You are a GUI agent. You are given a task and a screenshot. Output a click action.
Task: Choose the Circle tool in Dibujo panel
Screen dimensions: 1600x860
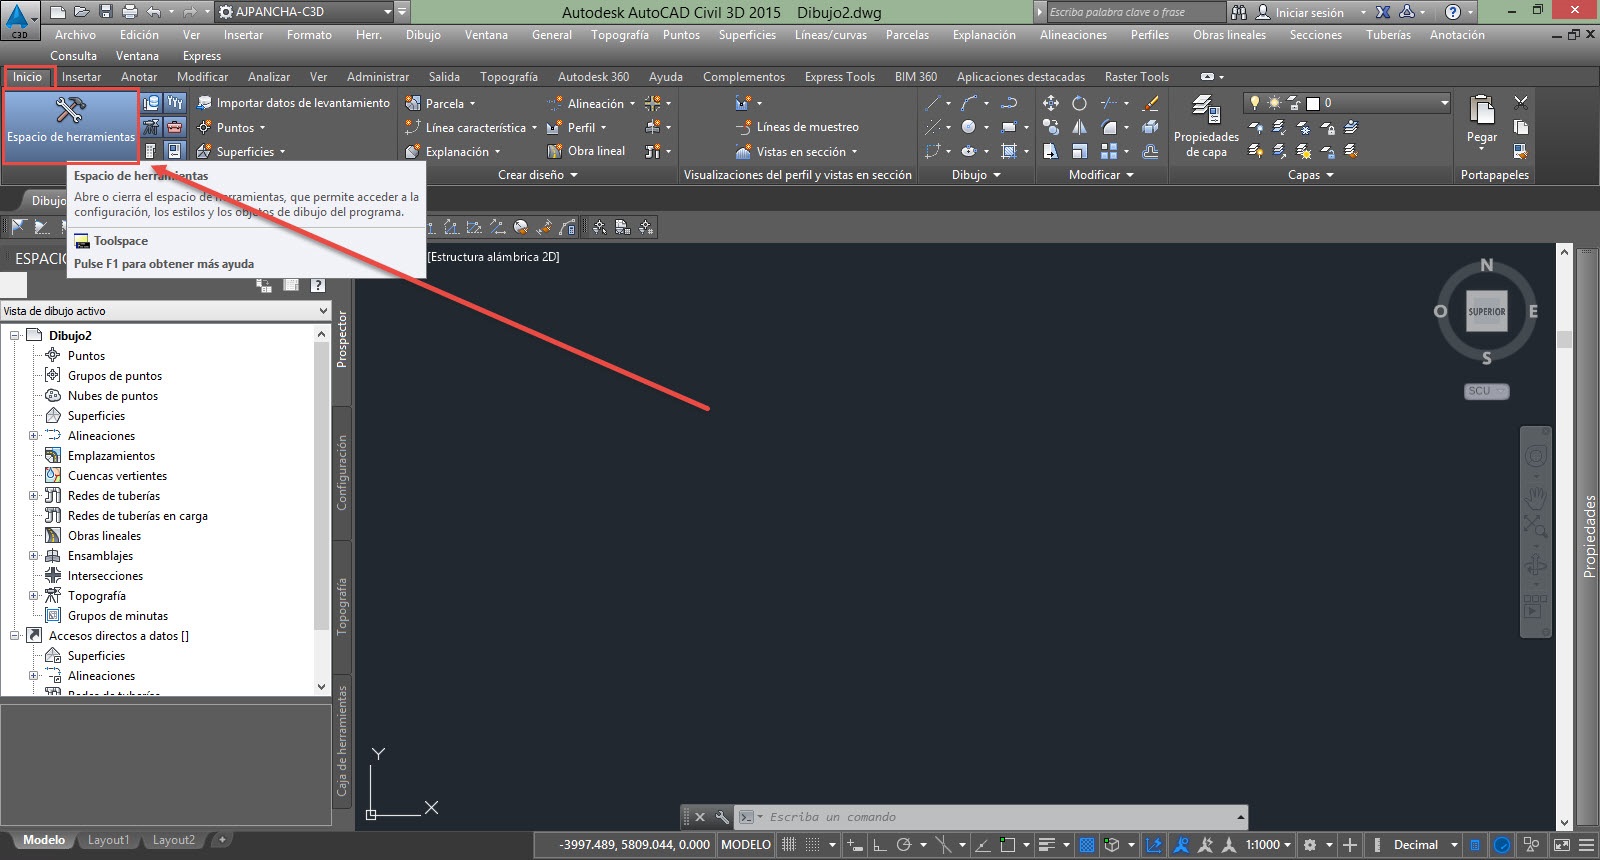(x=968, y=127)
